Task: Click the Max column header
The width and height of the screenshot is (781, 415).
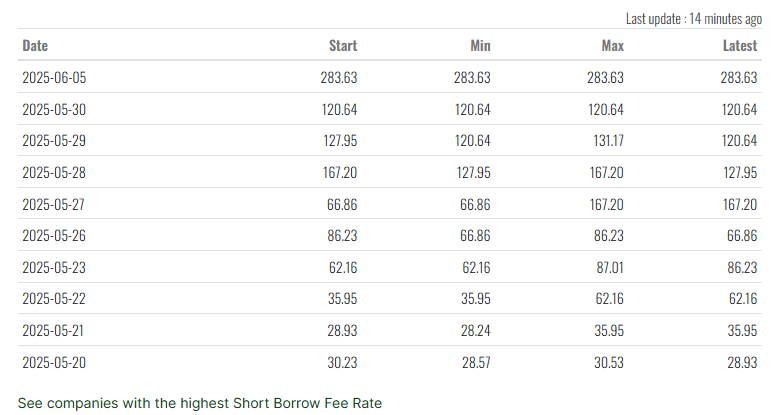Action: (x=612, y=46)
